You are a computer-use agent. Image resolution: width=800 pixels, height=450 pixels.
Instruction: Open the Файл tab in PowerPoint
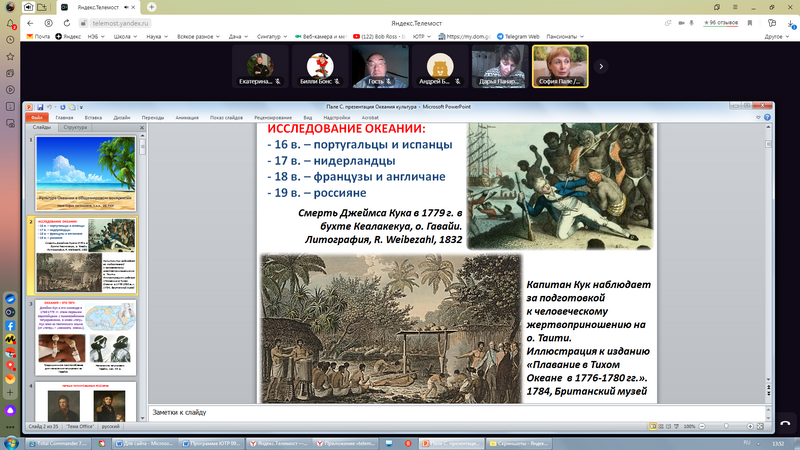pos(37,117)
